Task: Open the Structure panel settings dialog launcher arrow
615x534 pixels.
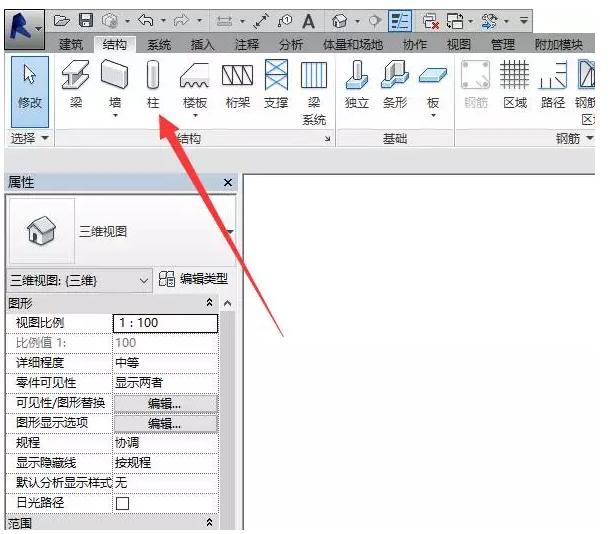Action: pos(328,139)
